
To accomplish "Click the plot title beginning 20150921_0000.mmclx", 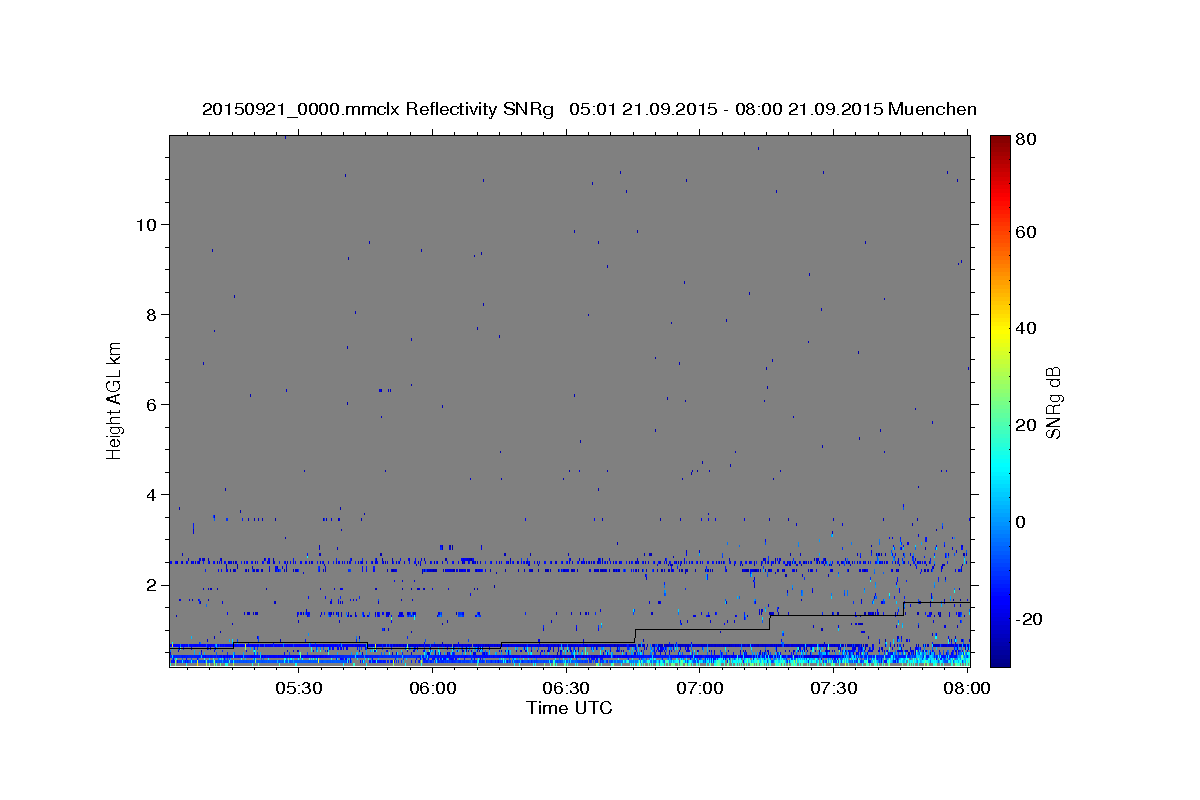I will [589, 109].
